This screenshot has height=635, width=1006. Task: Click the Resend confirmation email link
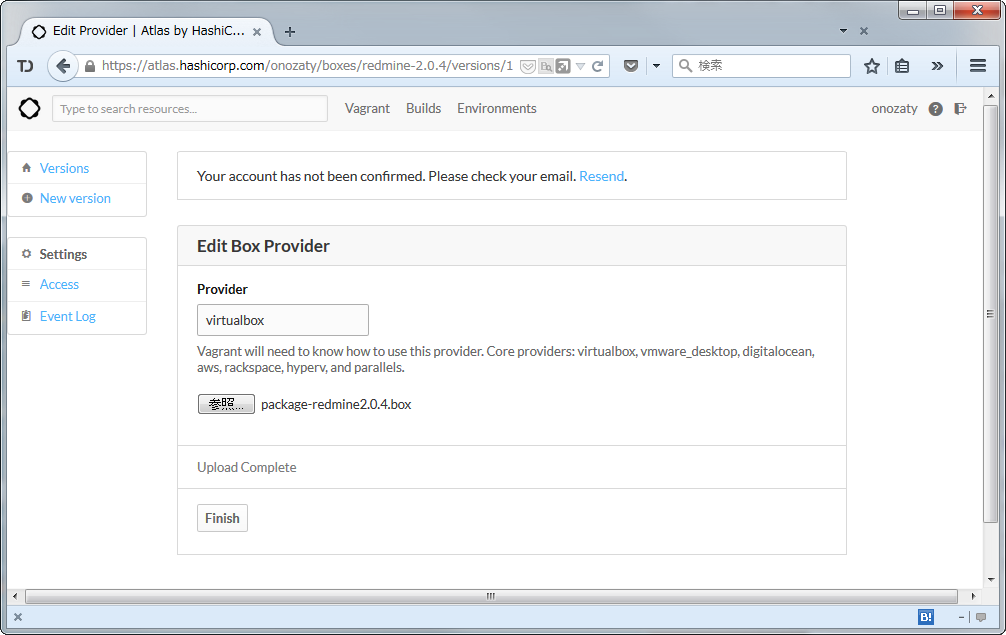(601, 176)
